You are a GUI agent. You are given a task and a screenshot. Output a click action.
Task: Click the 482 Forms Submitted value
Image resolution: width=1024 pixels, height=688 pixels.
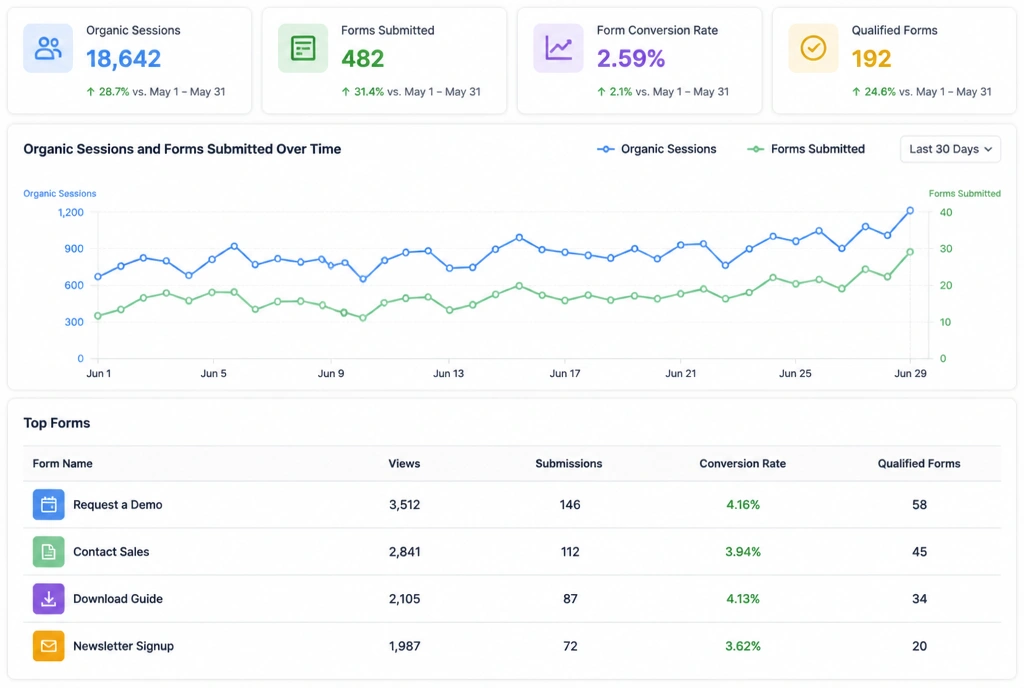pos(362,59)
